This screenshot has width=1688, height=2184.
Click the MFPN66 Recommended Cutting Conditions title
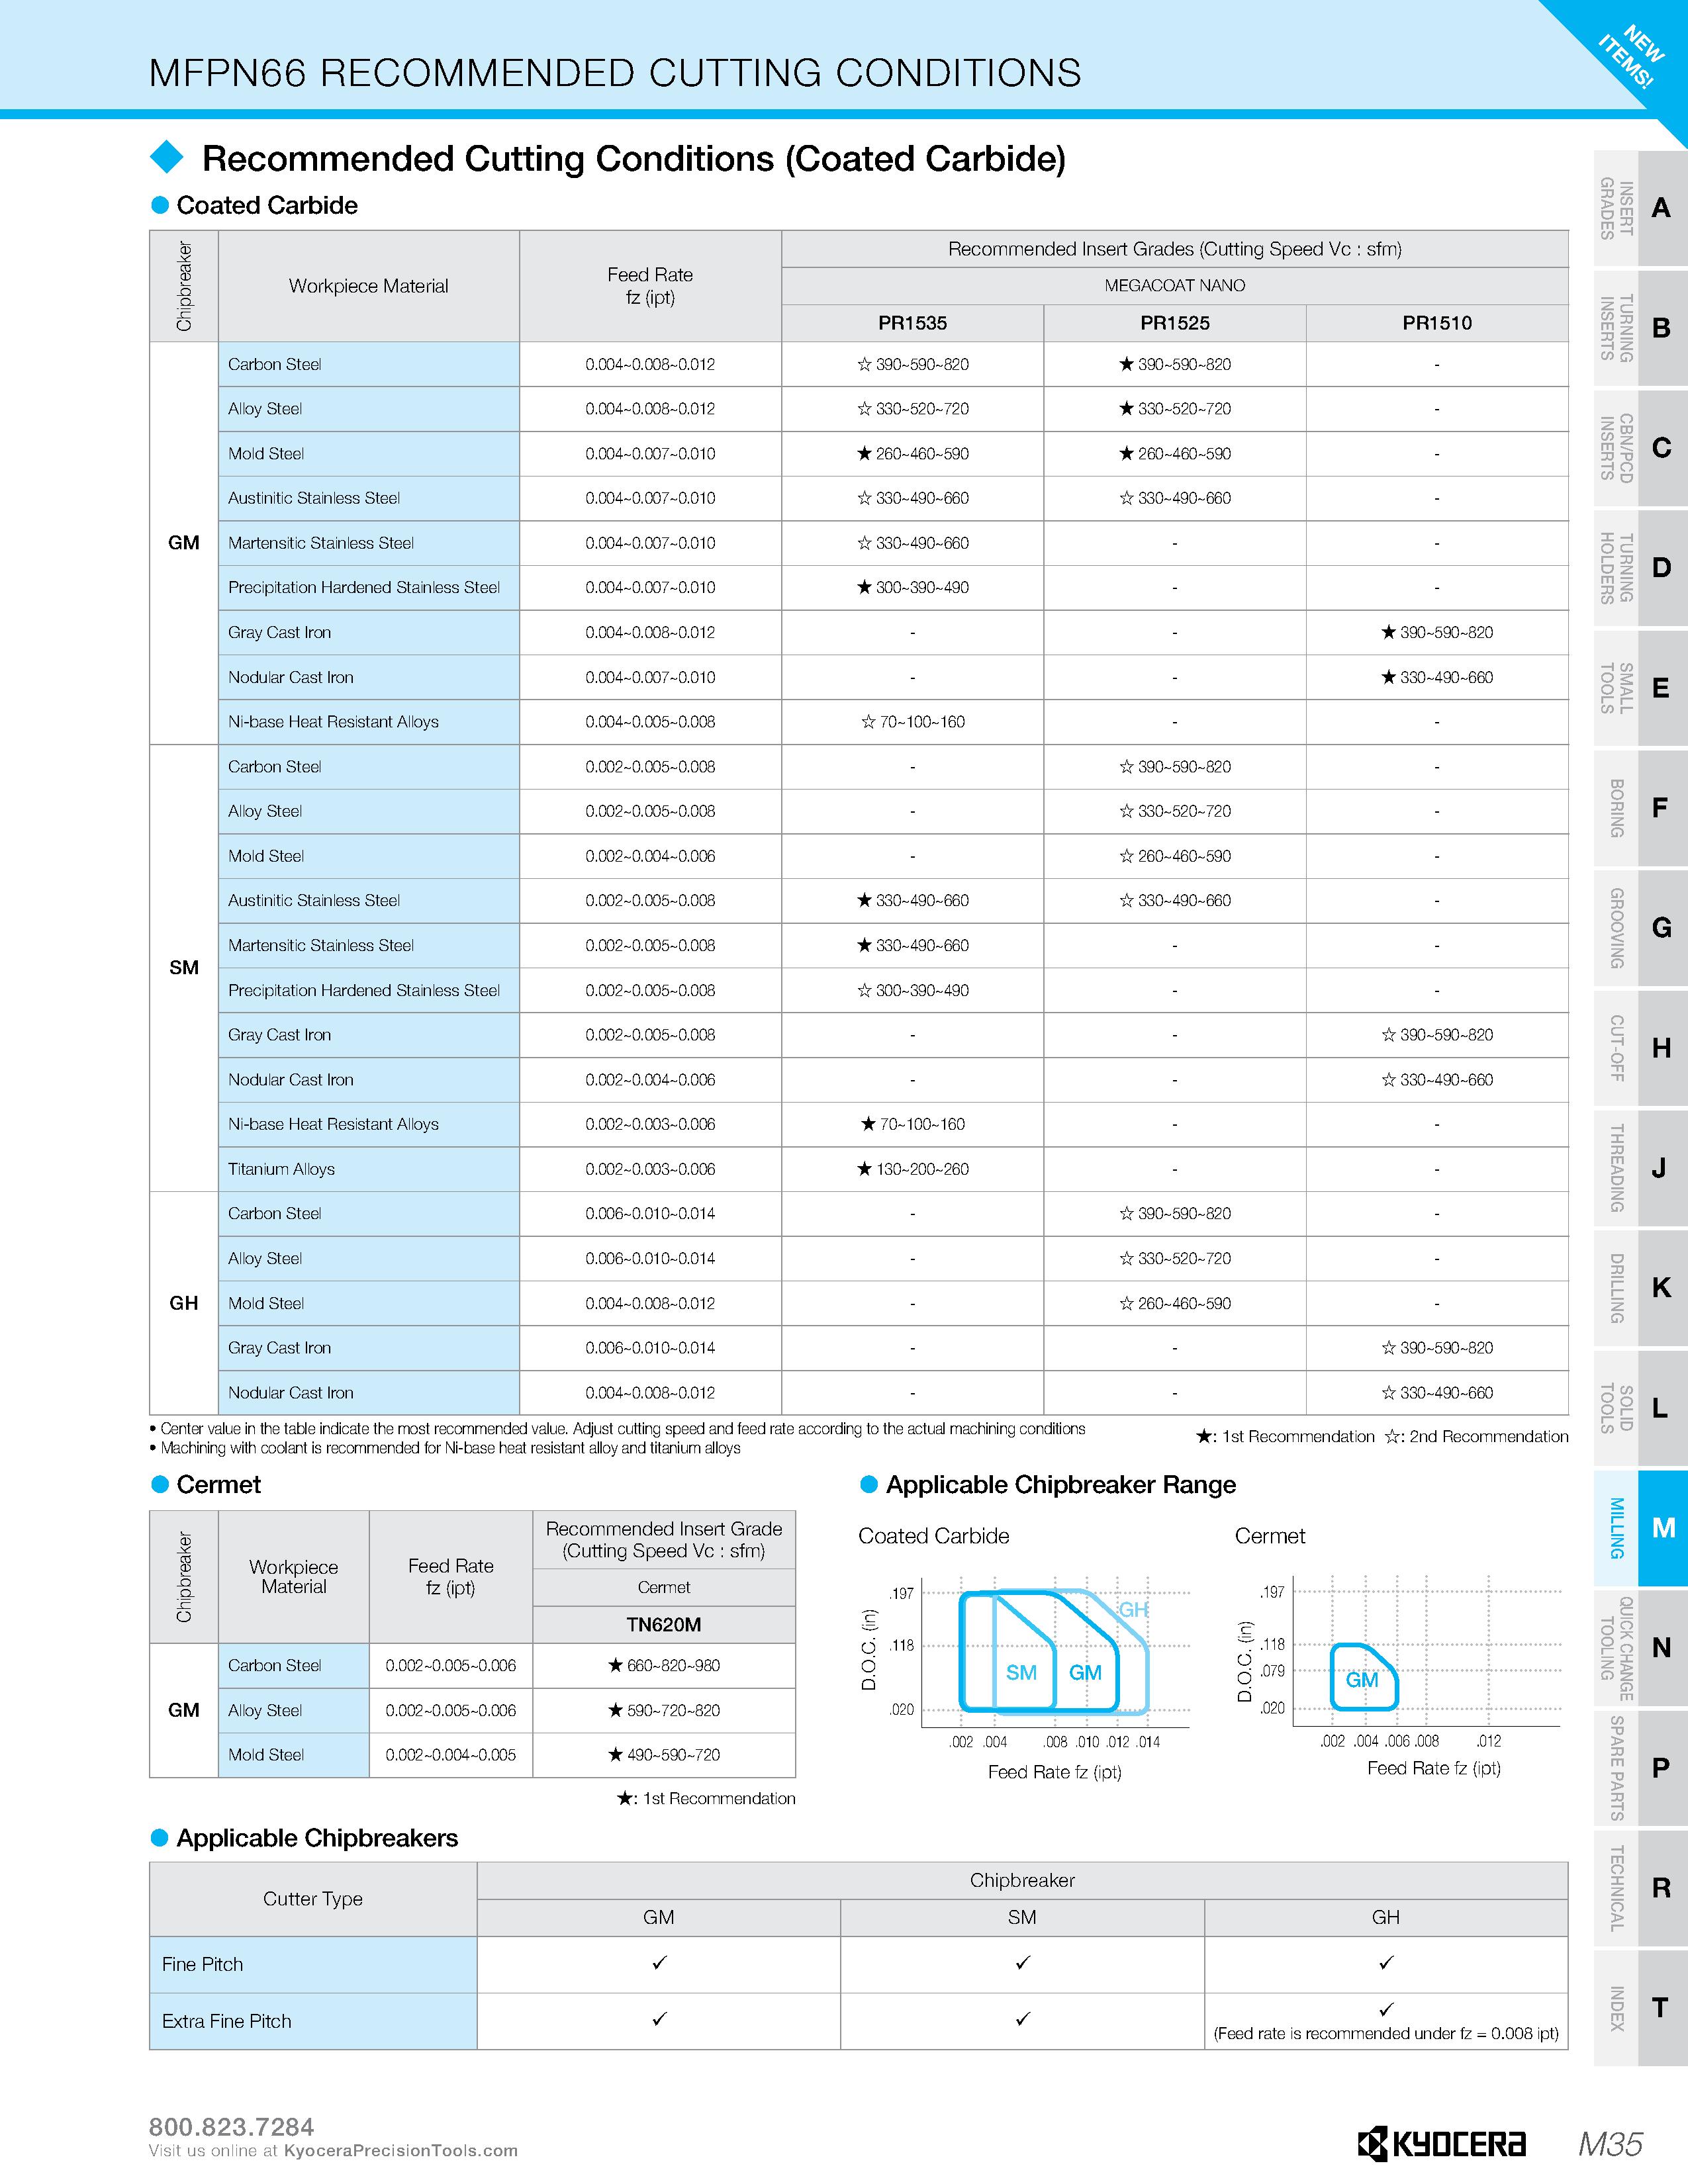click(615, 73)
